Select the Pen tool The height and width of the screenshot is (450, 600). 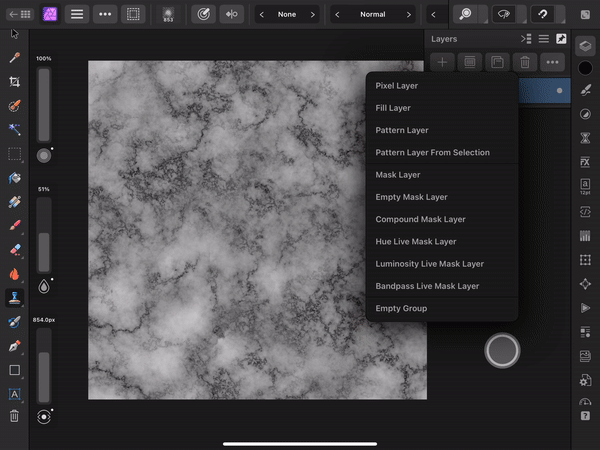point(15,346)
